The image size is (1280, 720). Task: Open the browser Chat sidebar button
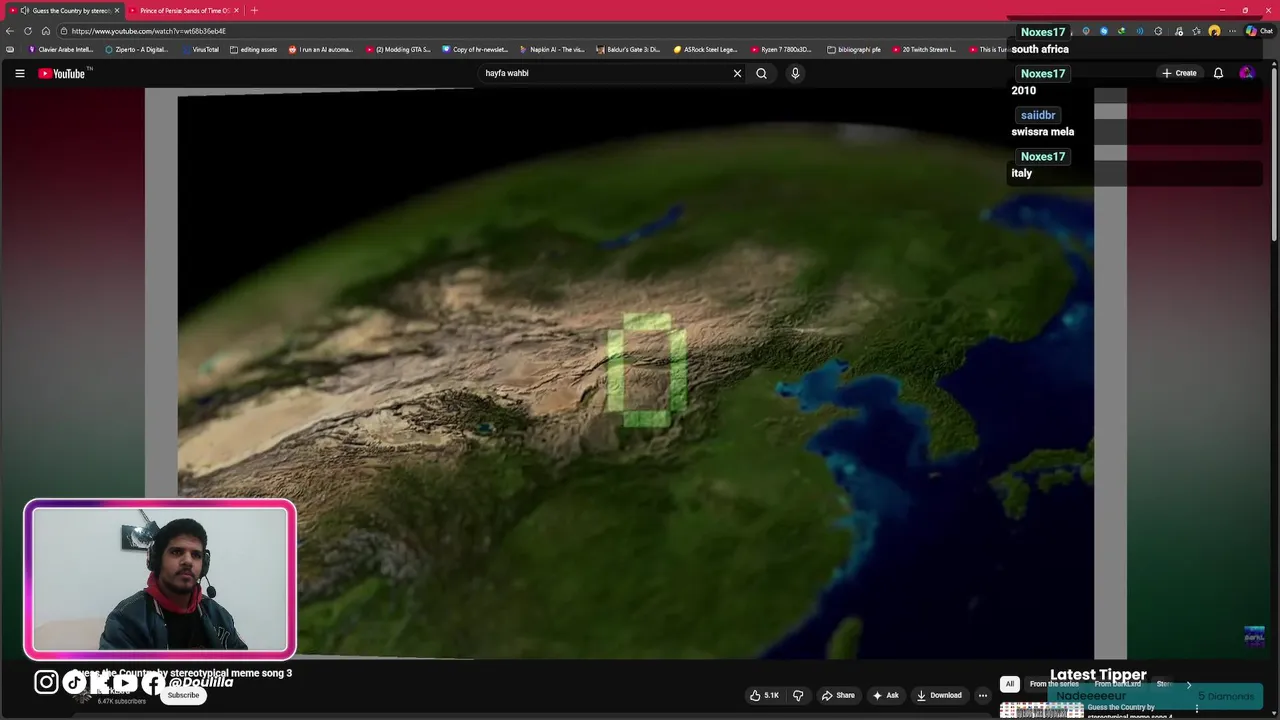click(x=1259, y=31)
